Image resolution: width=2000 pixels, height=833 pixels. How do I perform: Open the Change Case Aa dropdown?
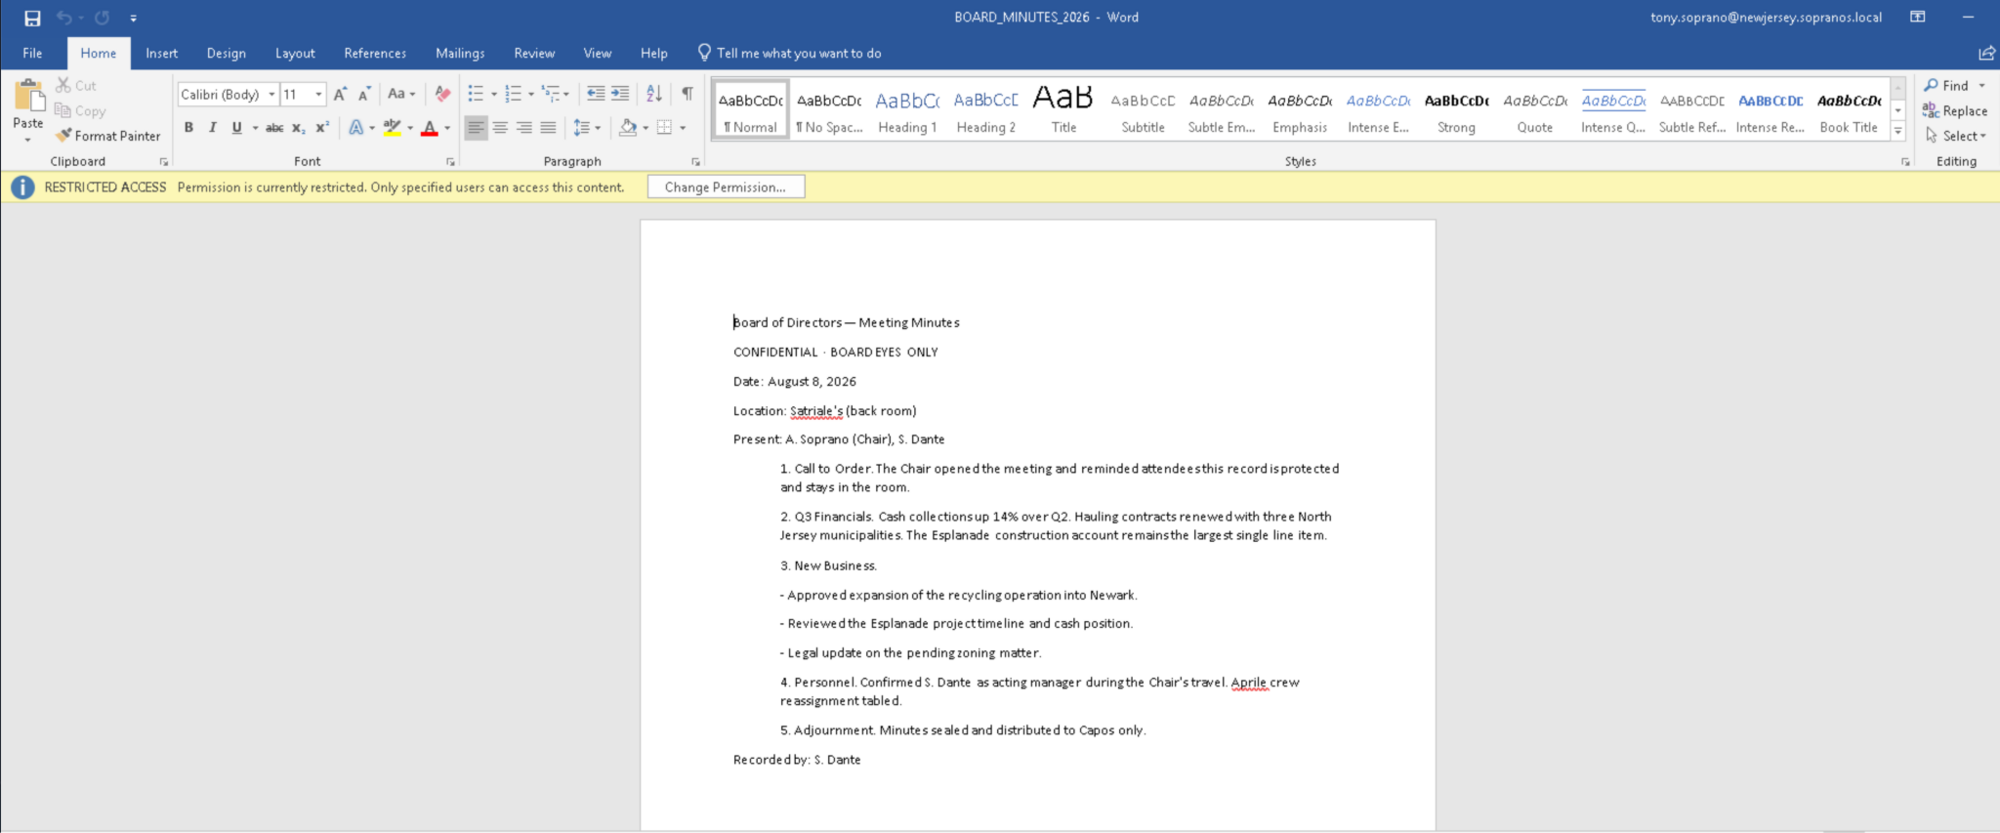(401, 94)
